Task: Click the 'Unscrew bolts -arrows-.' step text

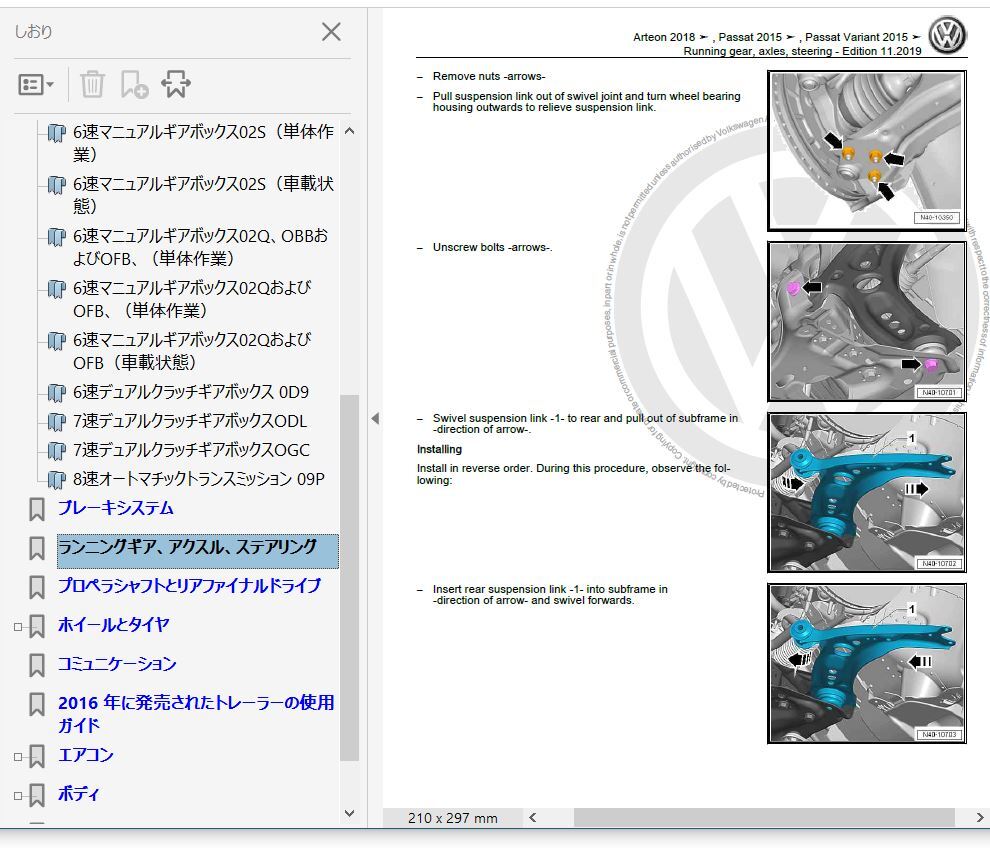Action: (x=492, y=248)
